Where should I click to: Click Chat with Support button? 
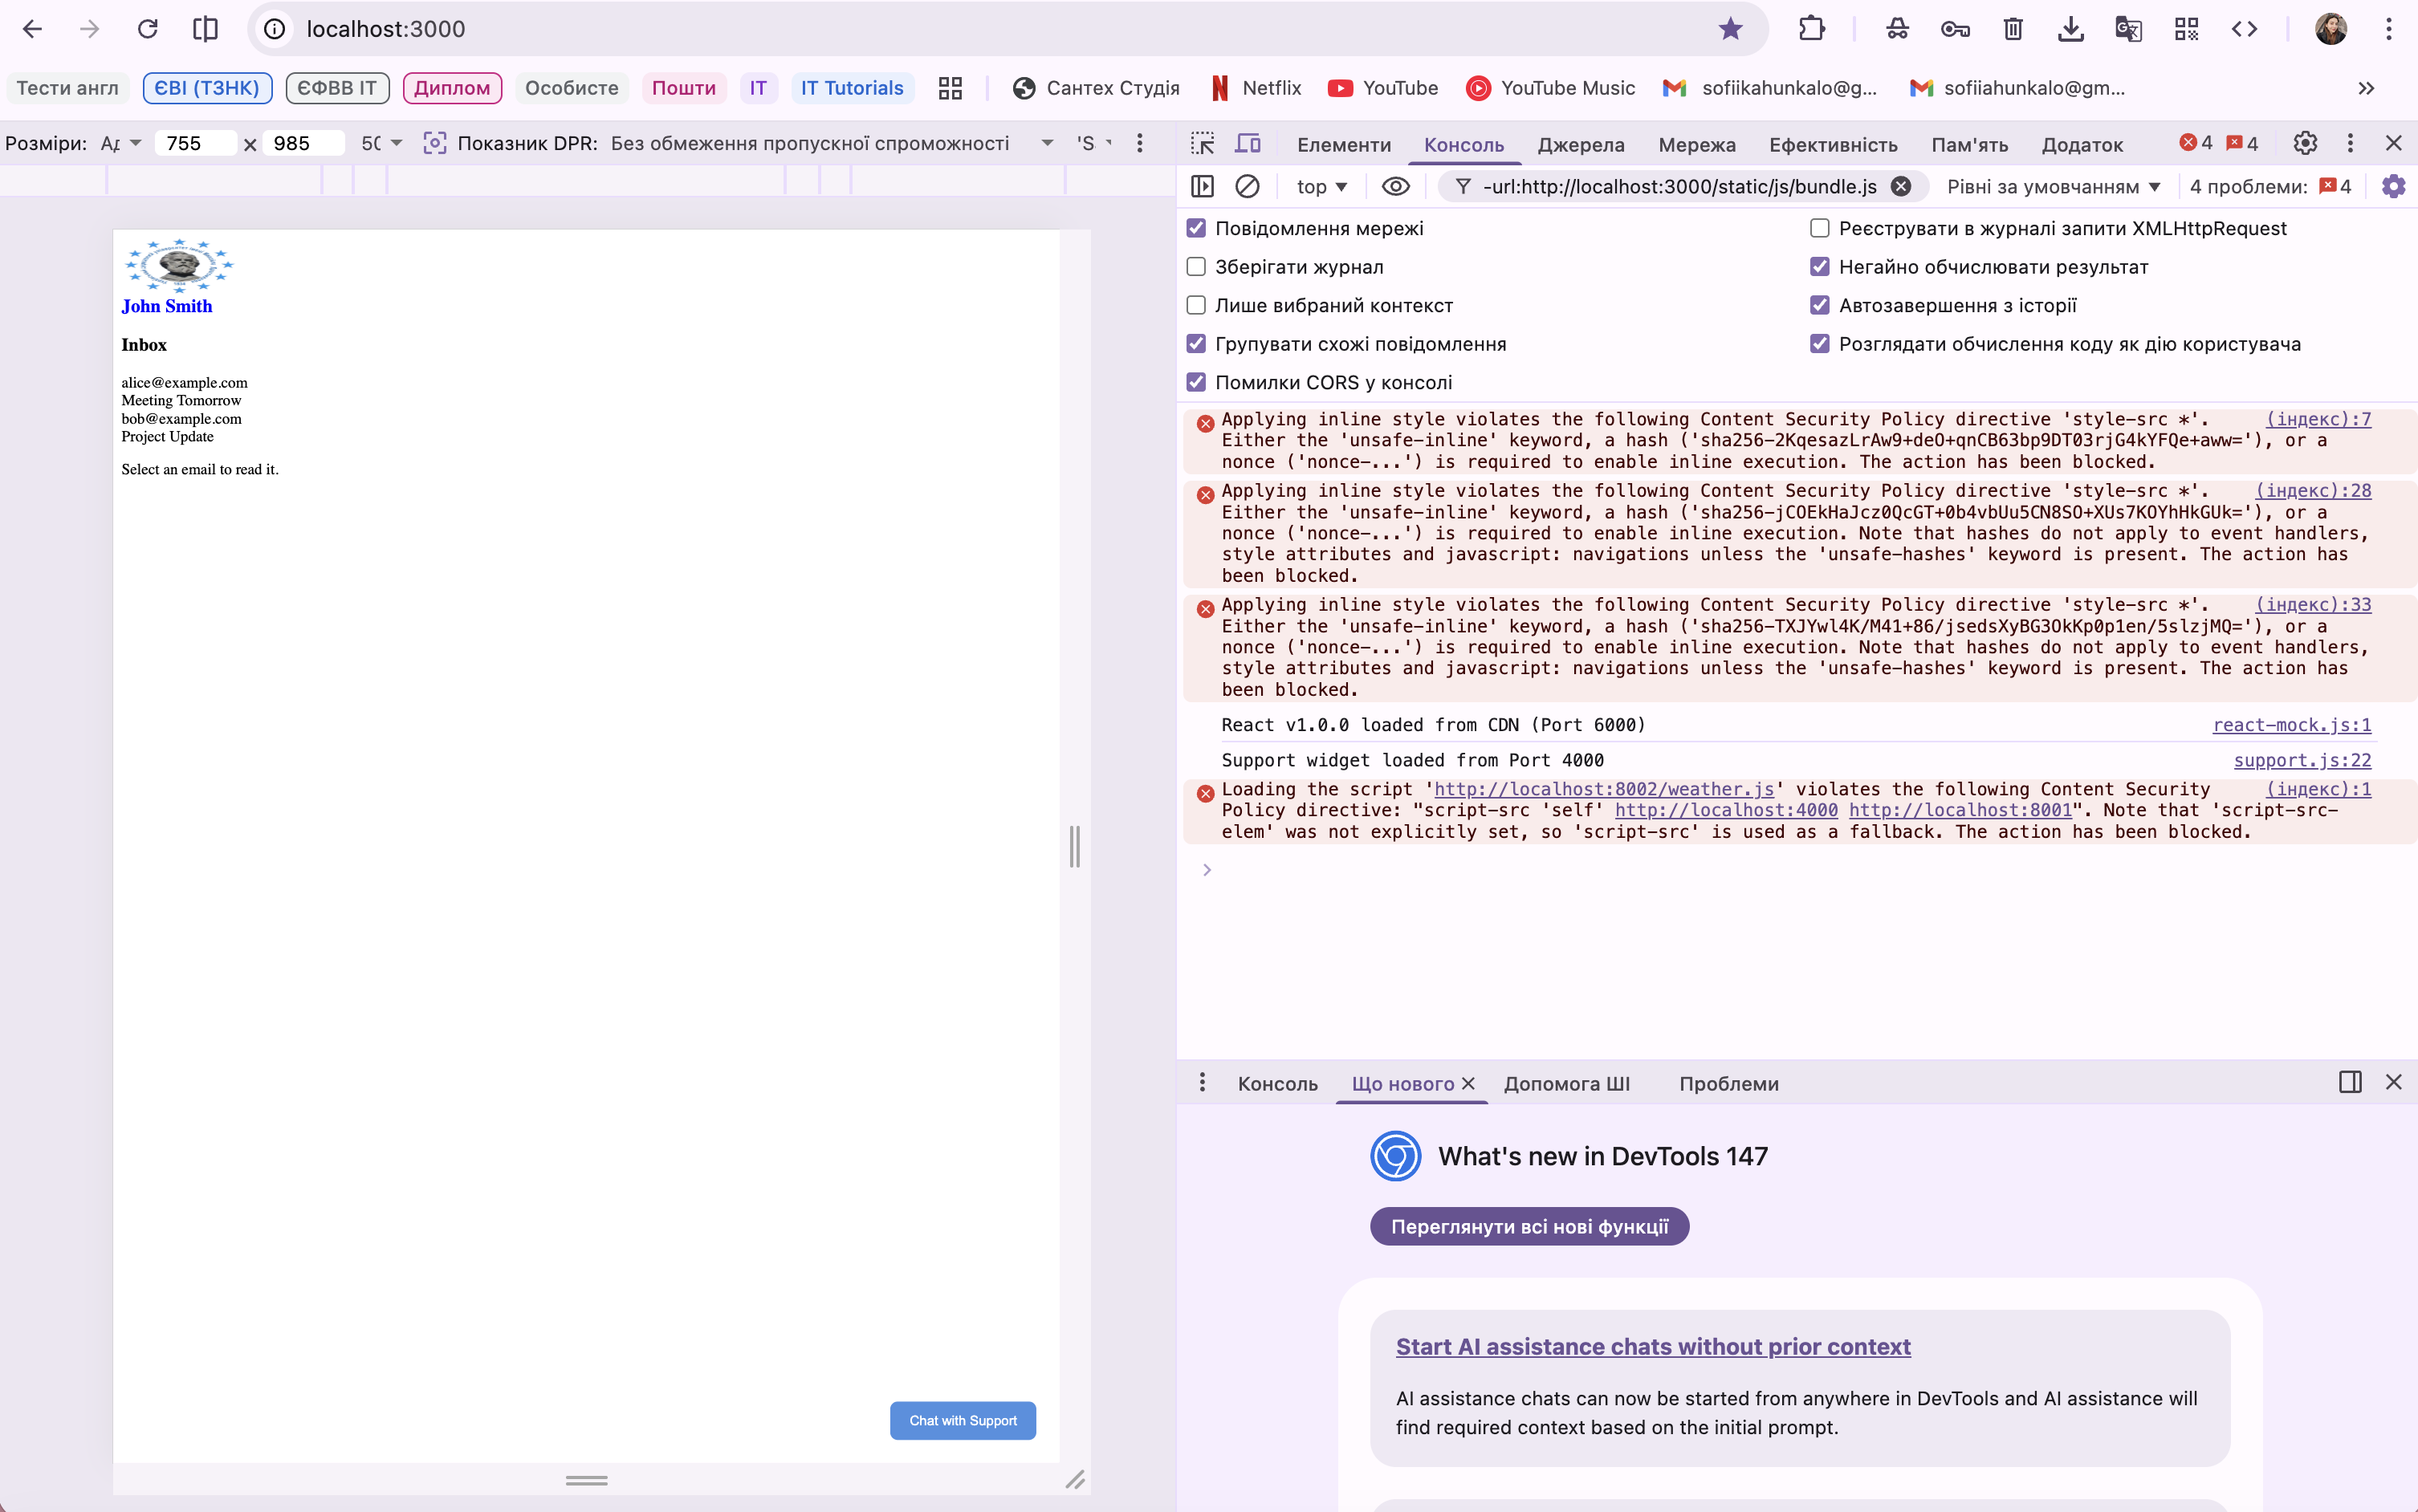pyautogui.click(x=963, y=1420)
